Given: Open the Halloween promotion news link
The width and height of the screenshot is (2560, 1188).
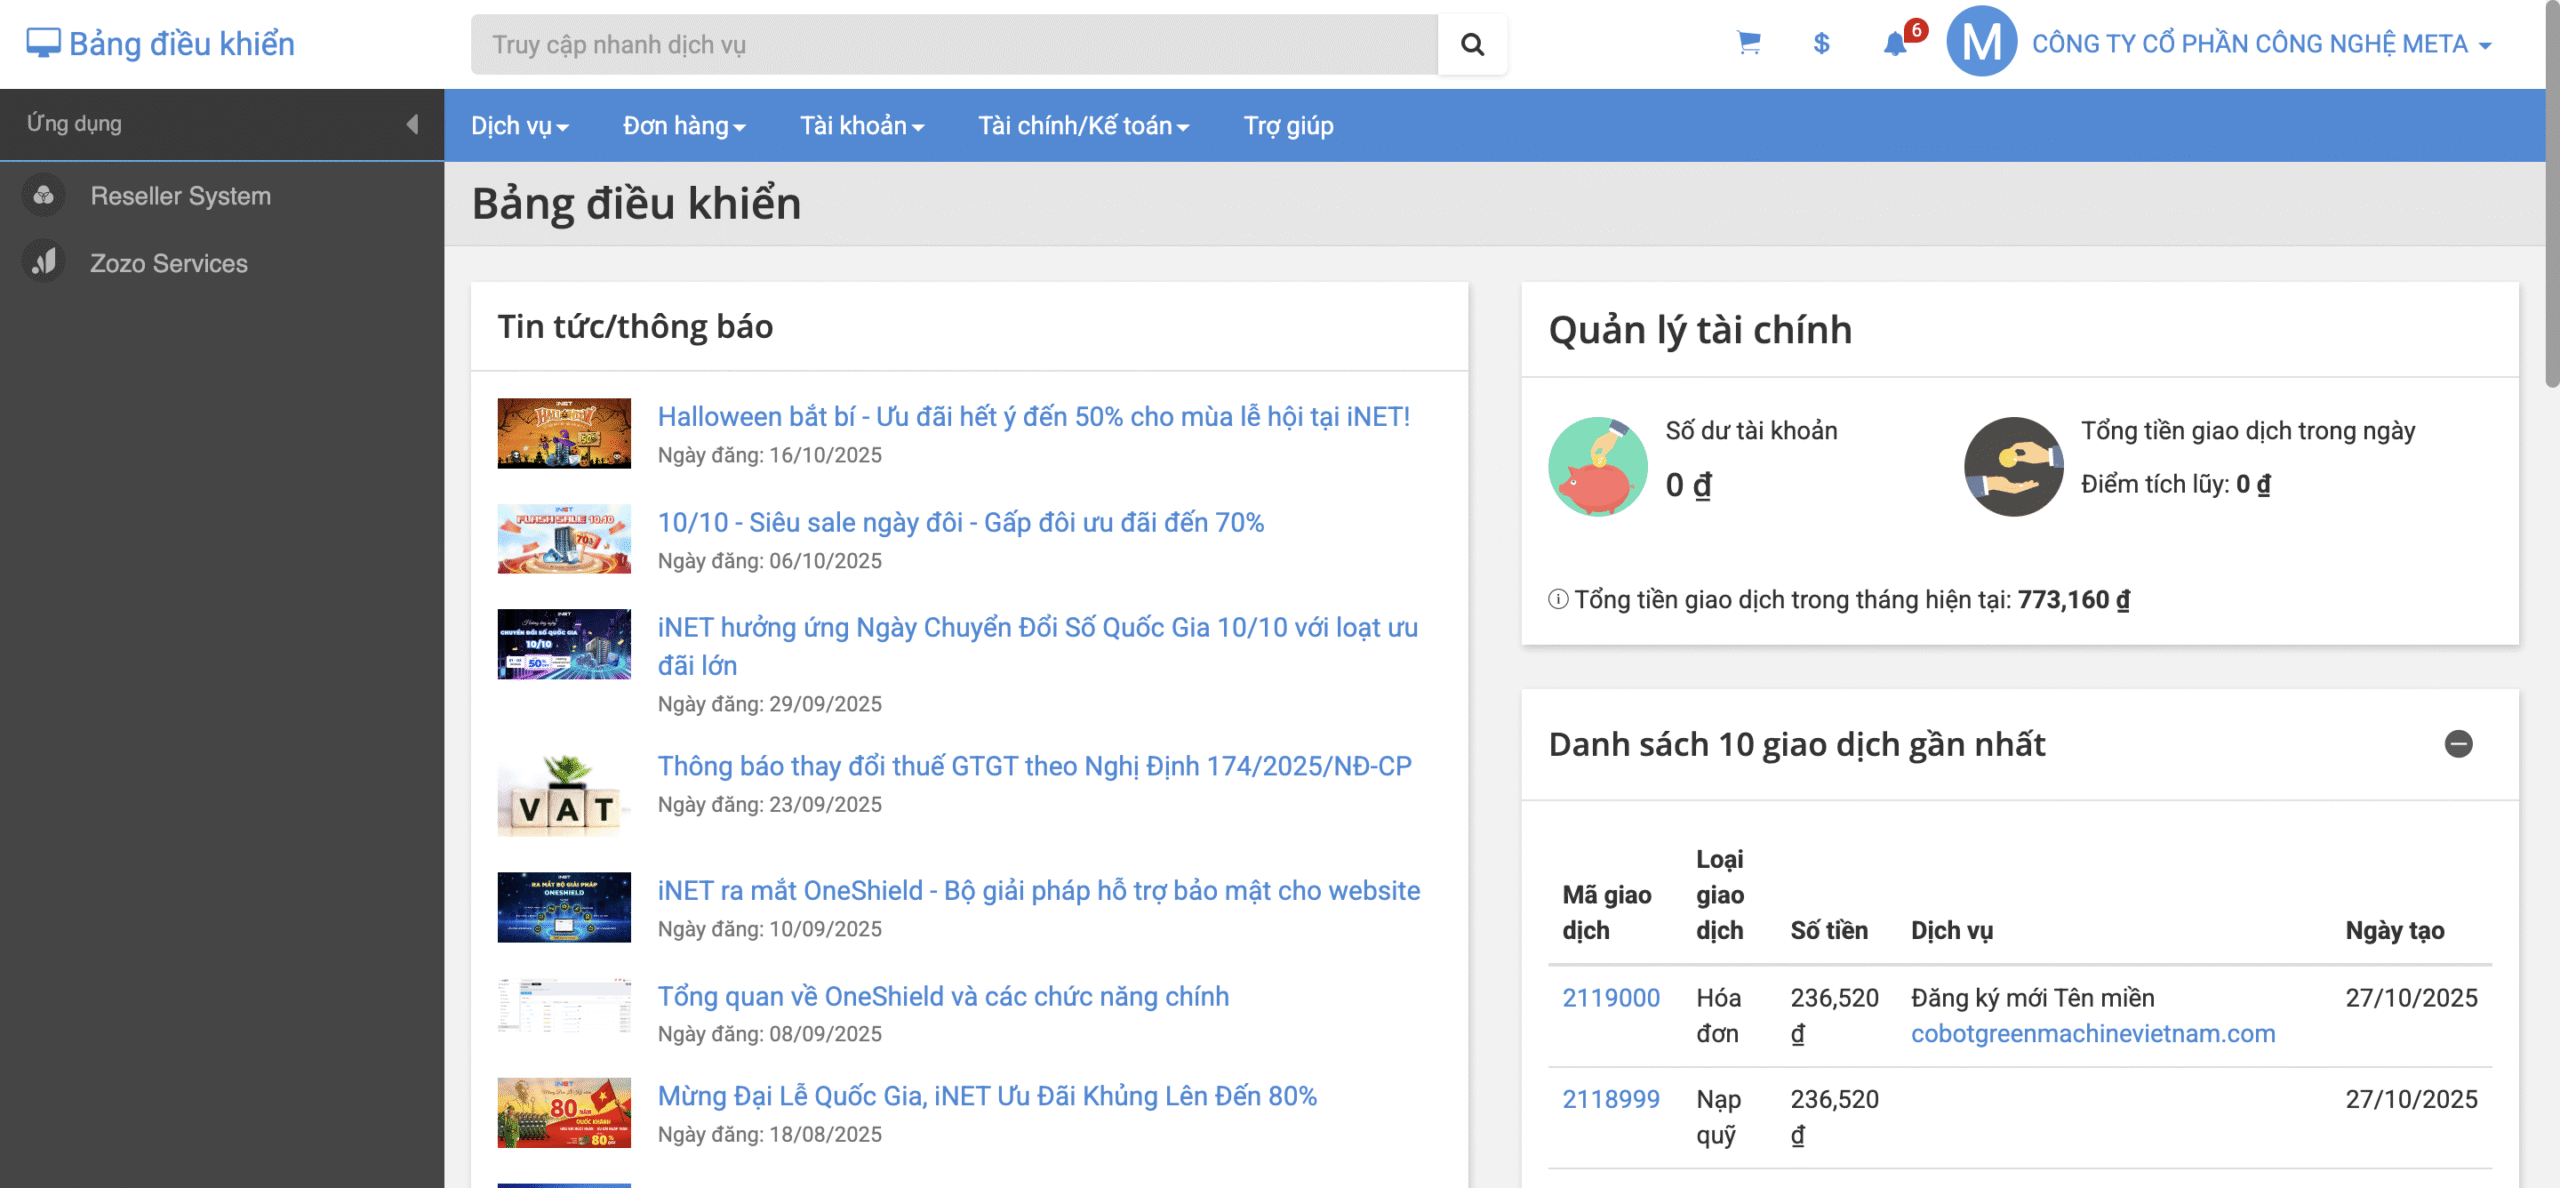Looking at the screenshot, I should [x=1033, y=417].
